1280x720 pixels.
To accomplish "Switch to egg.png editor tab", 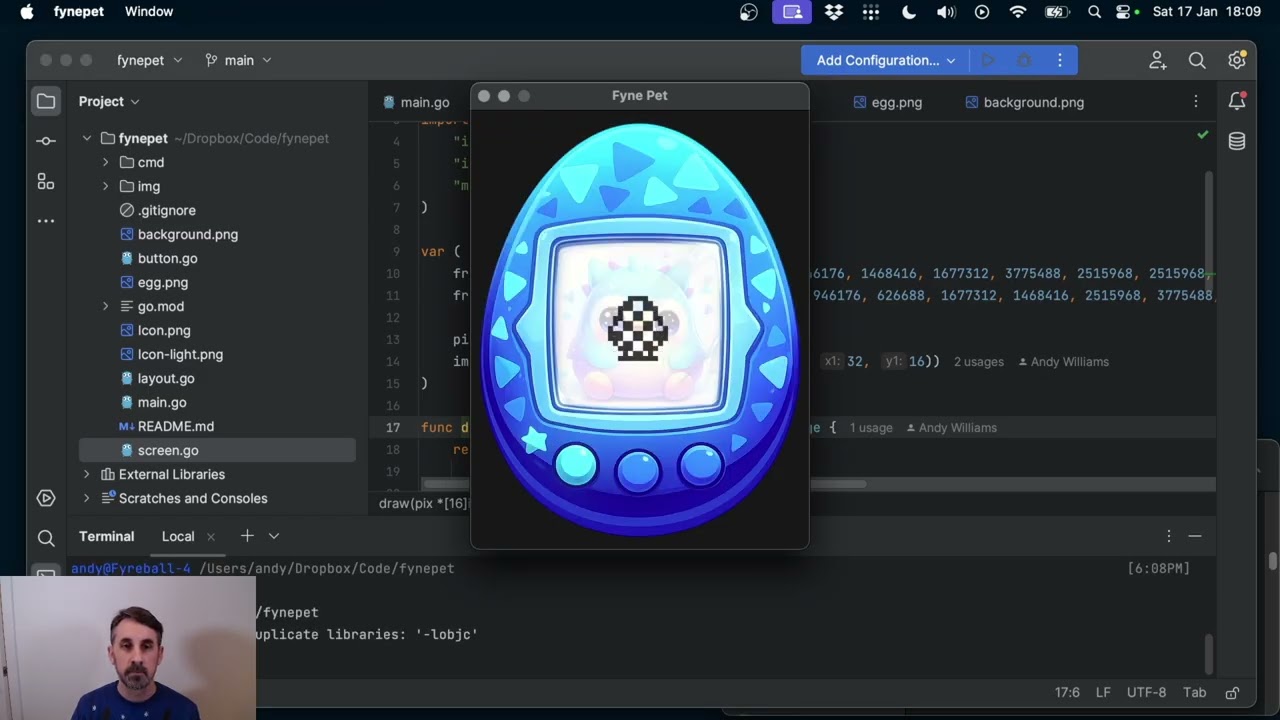I will pyautogui.click(x=888, y=102).
